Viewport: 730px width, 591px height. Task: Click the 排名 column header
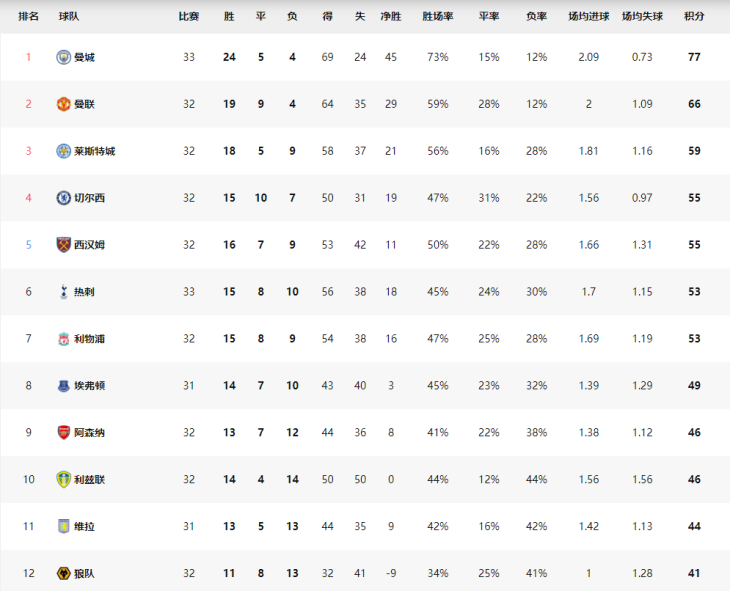point(28,16)
